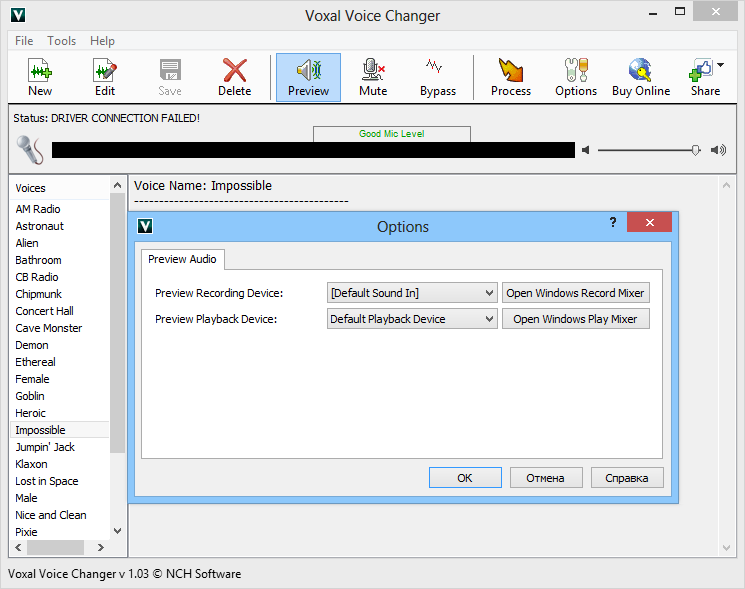Viewport: 745px width, 589px height.
Task: Click the speaker loud icon right of slider
Action: (x=718, y=150)
